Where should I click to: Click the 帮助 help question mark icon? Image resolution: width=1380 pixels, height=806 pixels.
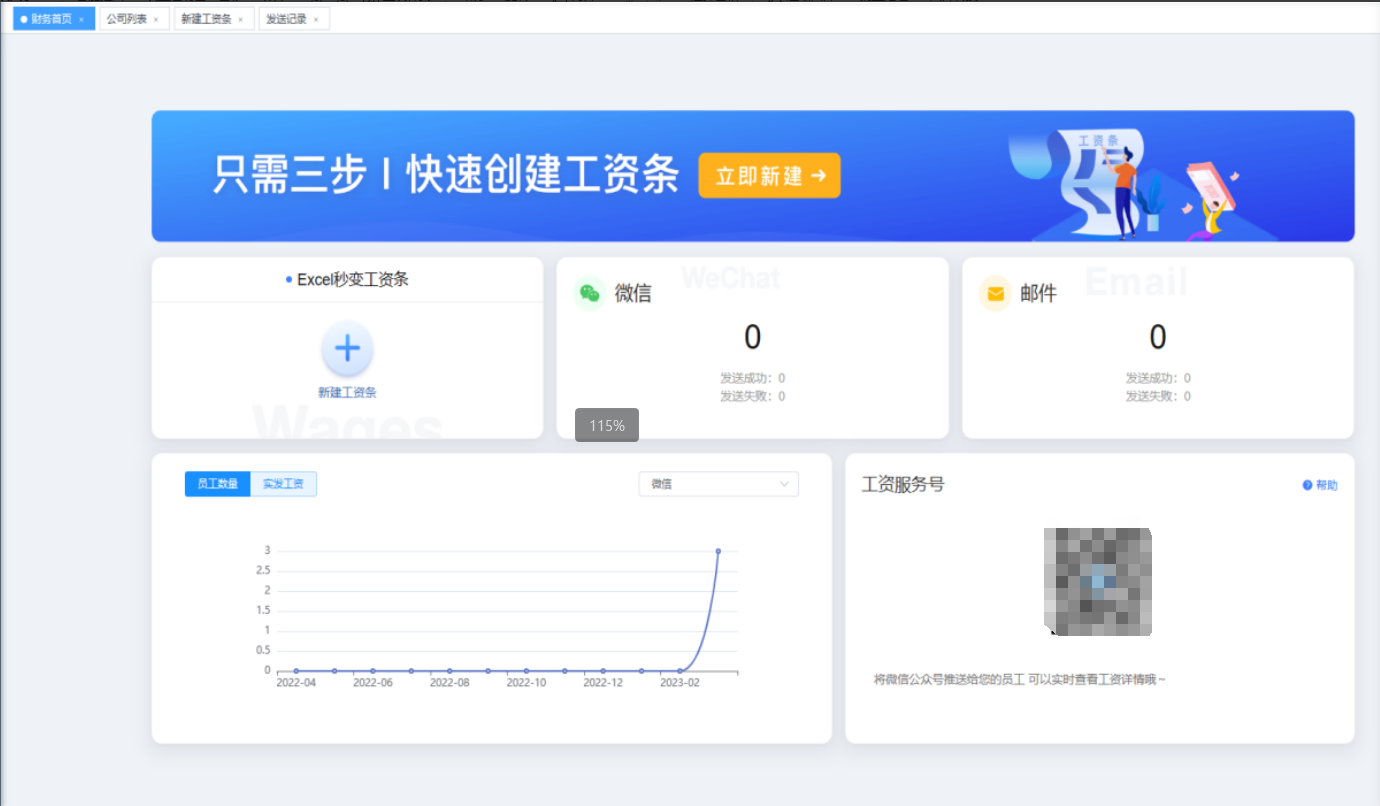pyautogui.click(x=1307, y=485)
